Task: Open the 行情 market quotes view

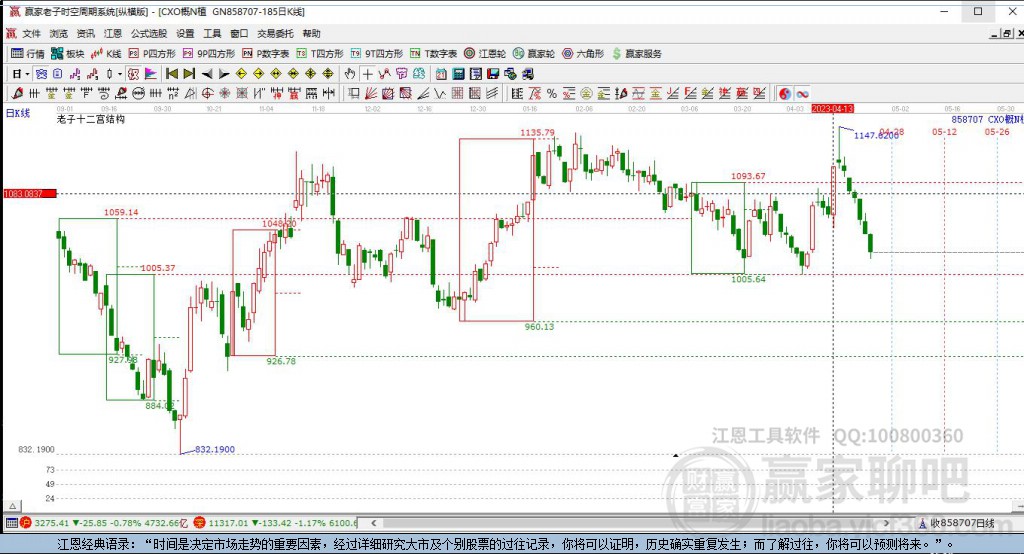Action: 27,53
